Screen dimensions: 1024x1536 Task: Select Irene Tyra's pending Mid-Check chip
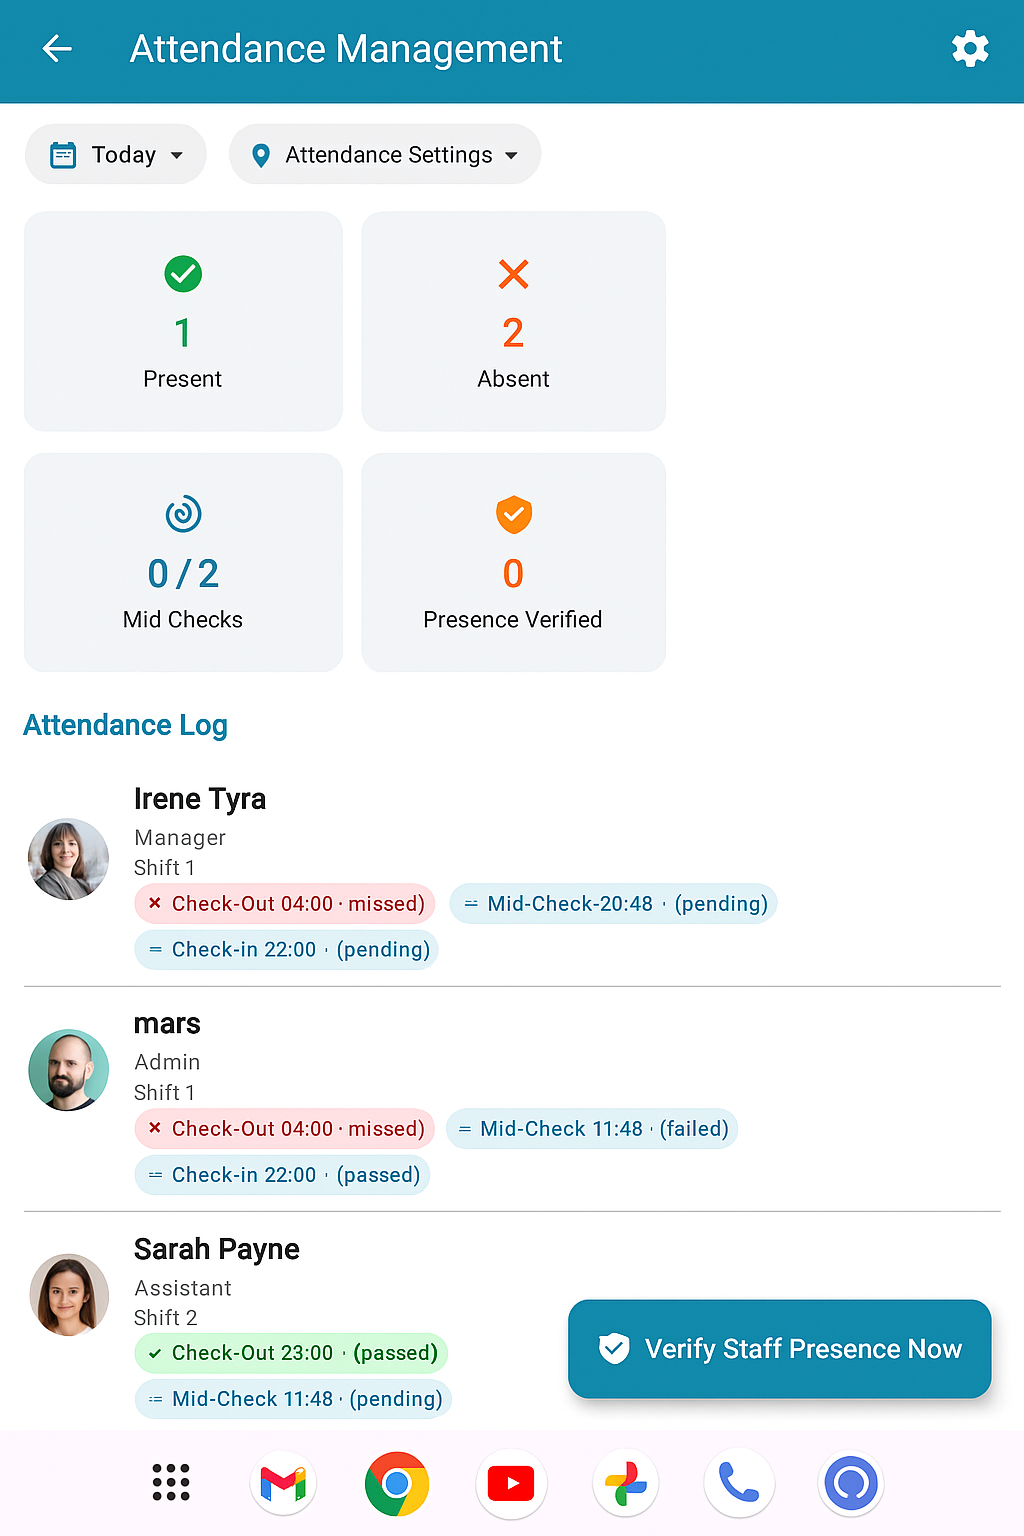(613, 903)
